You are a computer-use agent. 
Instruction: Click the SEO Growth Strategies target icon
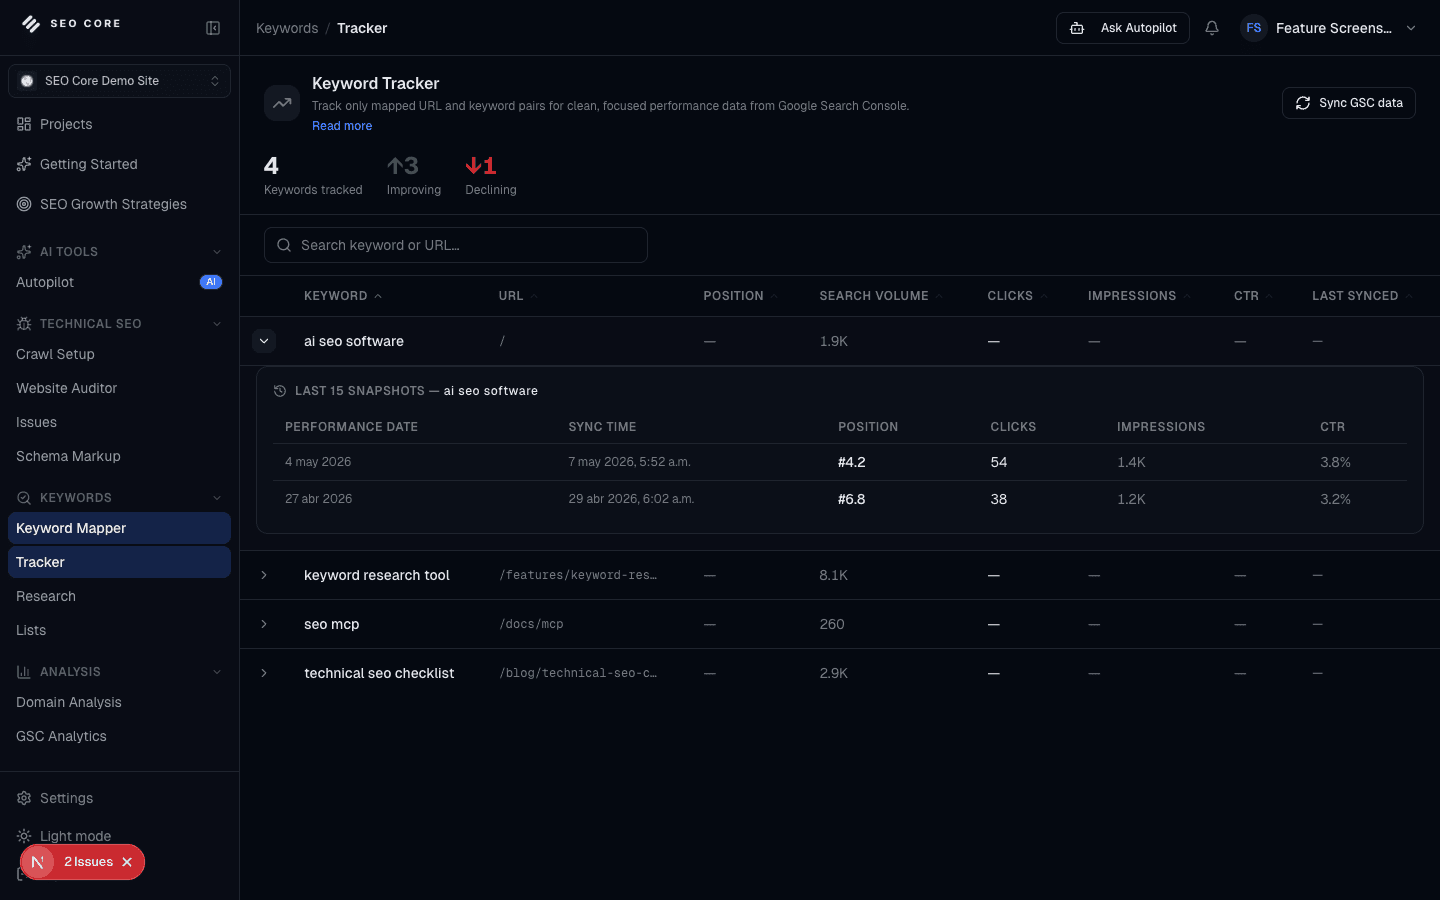tap(24, 204)
